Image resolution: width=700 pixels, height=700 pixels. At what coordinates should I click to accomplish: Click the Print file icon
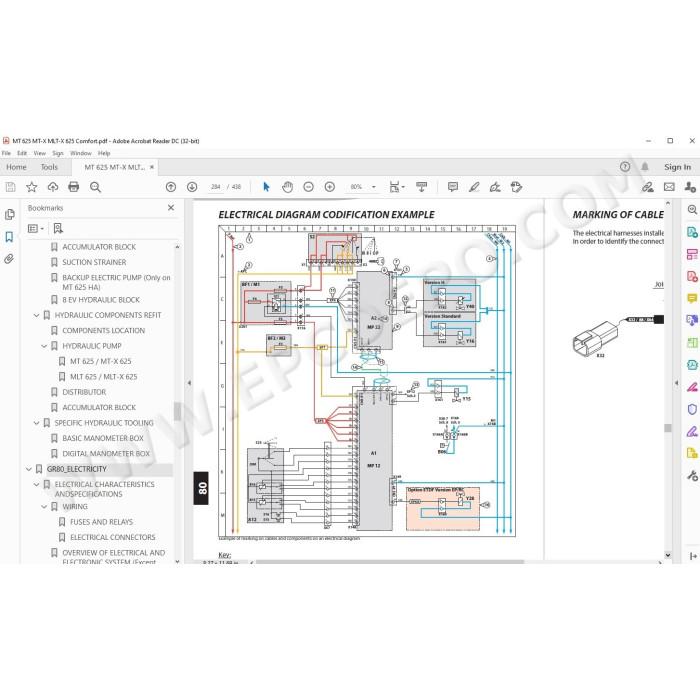[74, 187]
